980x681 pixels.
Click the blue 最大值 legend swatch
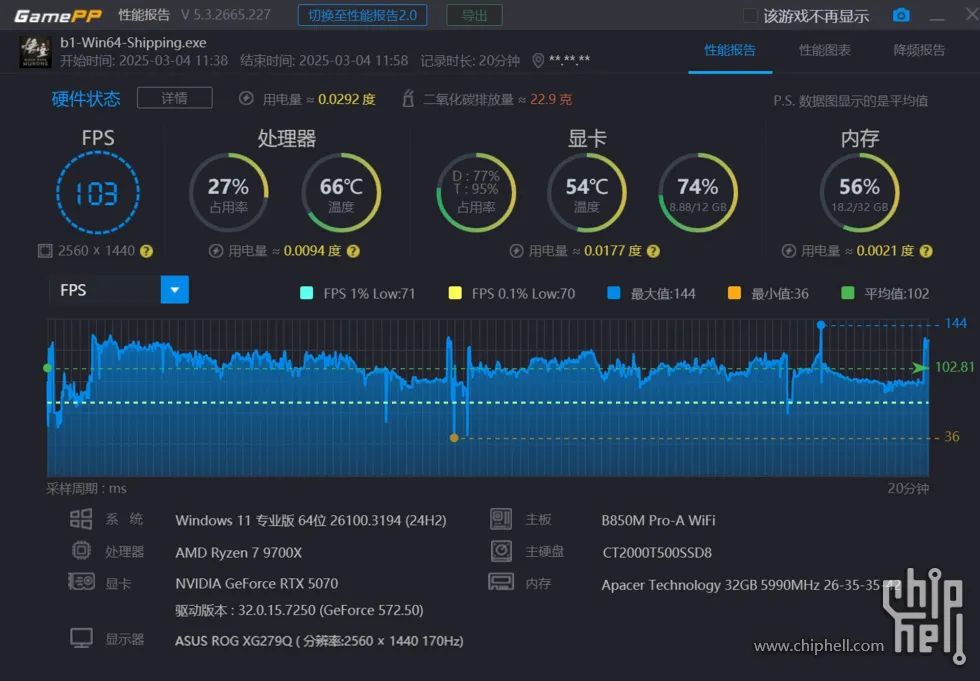pyautogui.click(x=614, y=293)
